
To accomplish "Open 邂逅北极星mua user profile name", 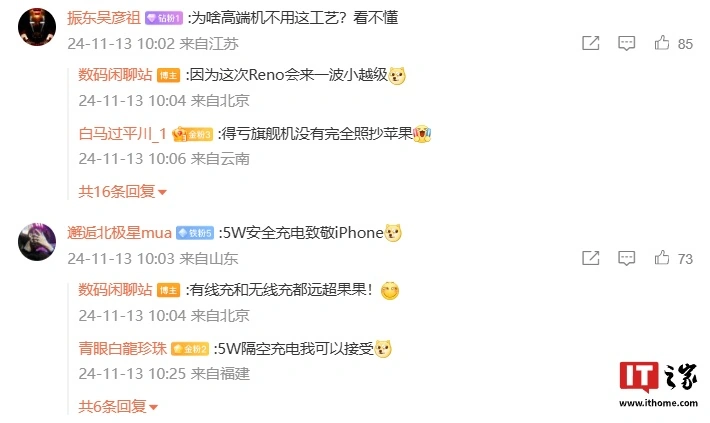I will click(x=120, y=233).
